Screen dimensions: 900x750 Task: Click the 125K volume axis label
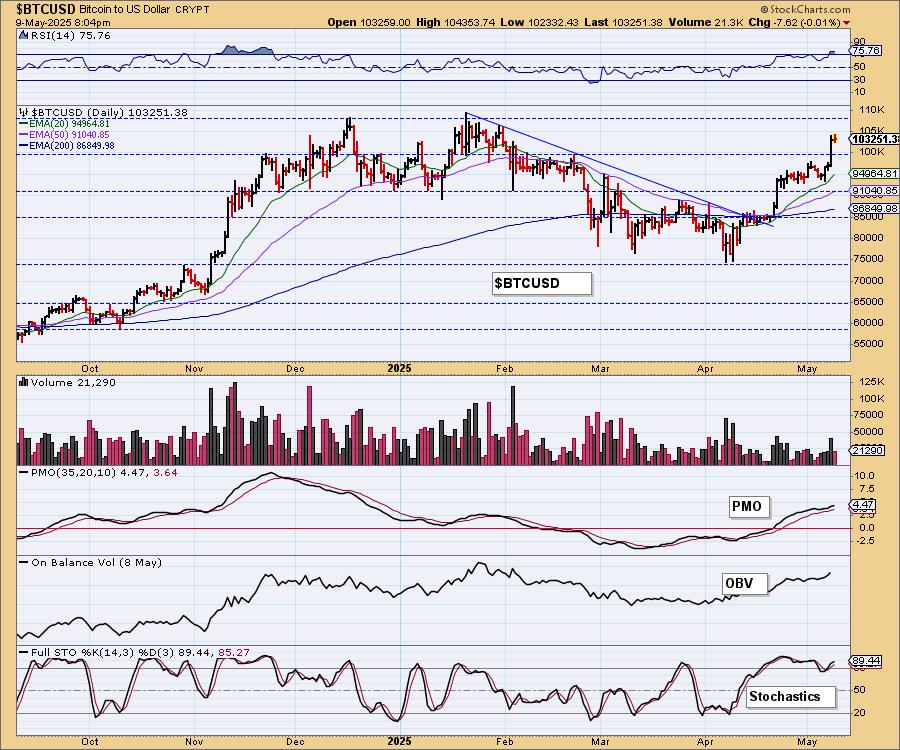click(872, 382)
